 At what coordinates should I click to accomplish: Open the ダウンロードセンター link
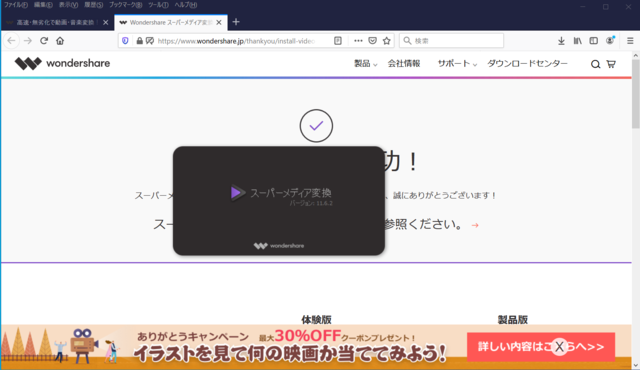[x=527, y=64]
